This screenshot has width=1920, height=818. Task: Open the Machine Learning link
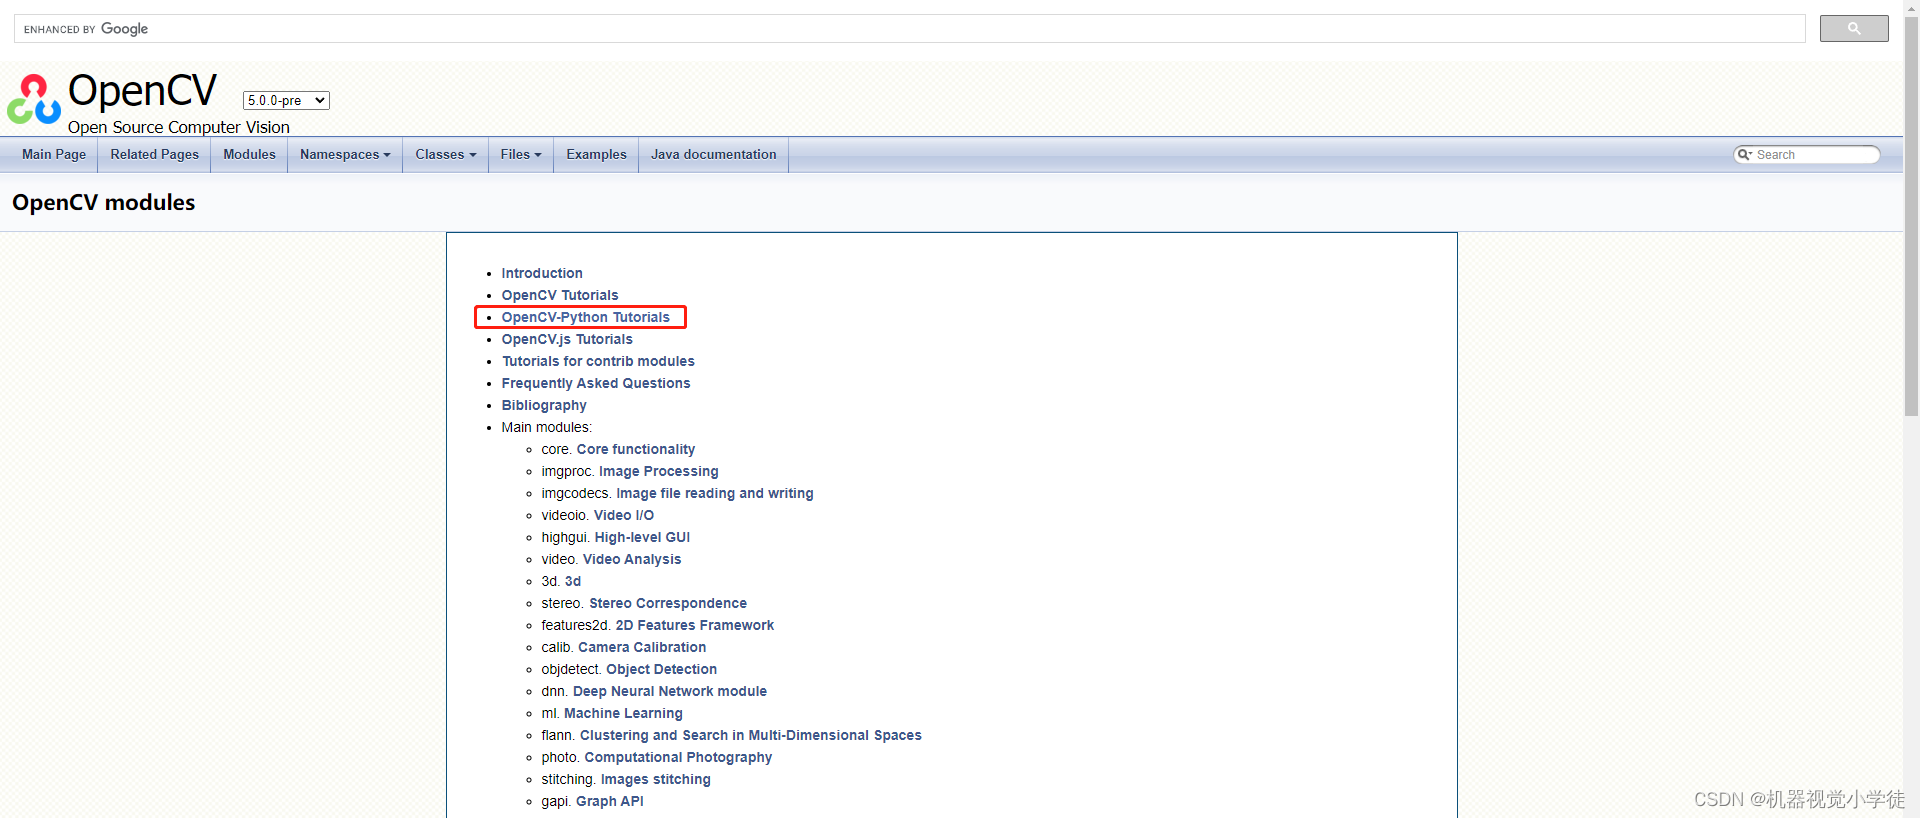coord(623,713)
